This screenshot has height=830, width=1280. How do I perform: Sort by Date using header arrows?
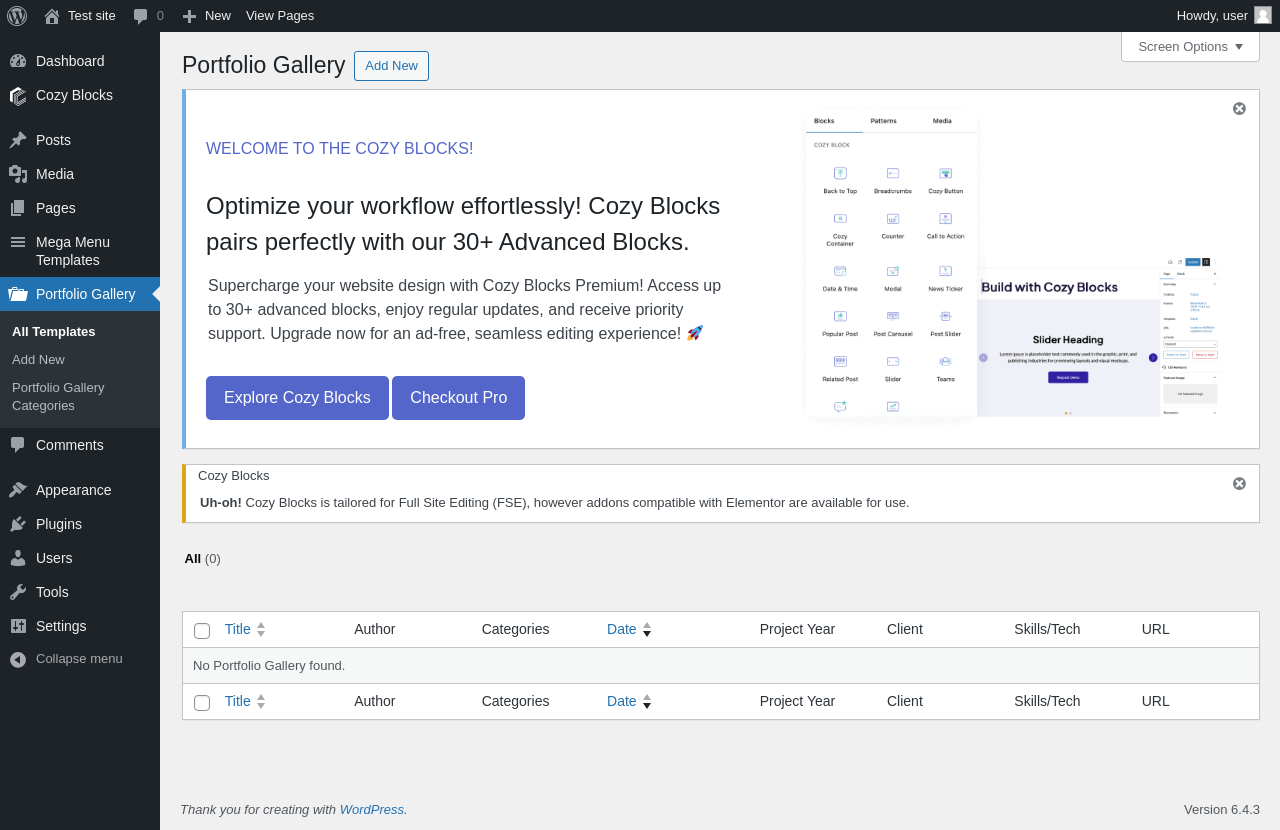tap(647, 630)
